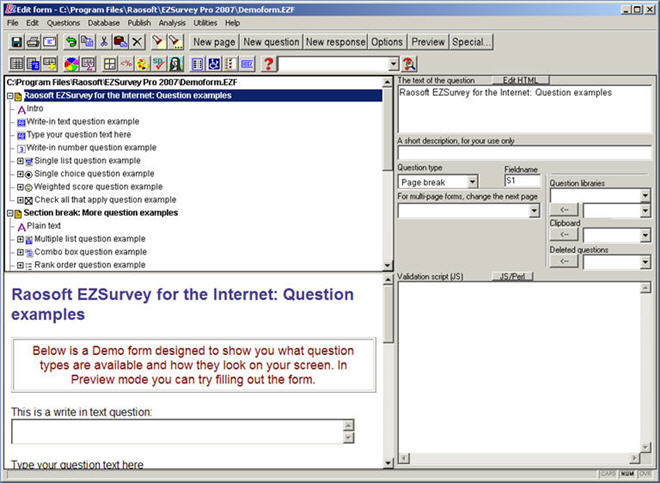Click the Options button
The width and height of the screenshot is (660, 483).
[387, 42]
